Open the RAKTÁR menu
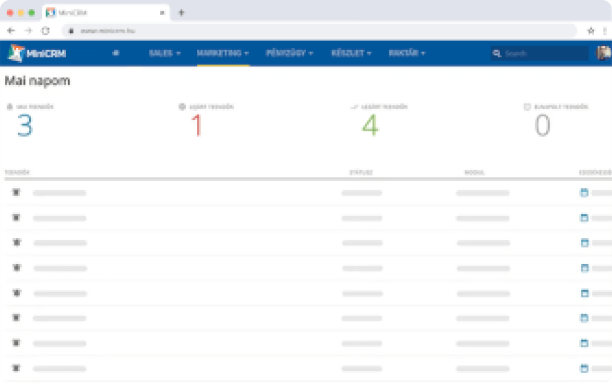The height and width of the screenshot is (384, 612). [407, 53]
